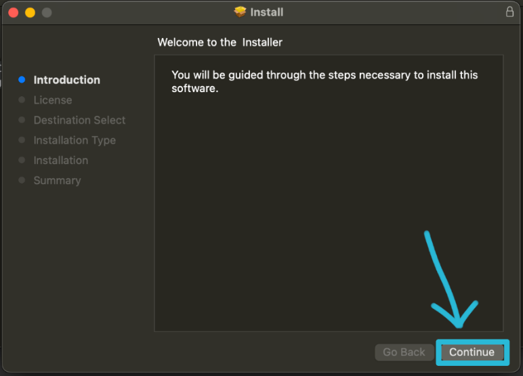Click the gray bullet beside Installation Type

[22, 140]
